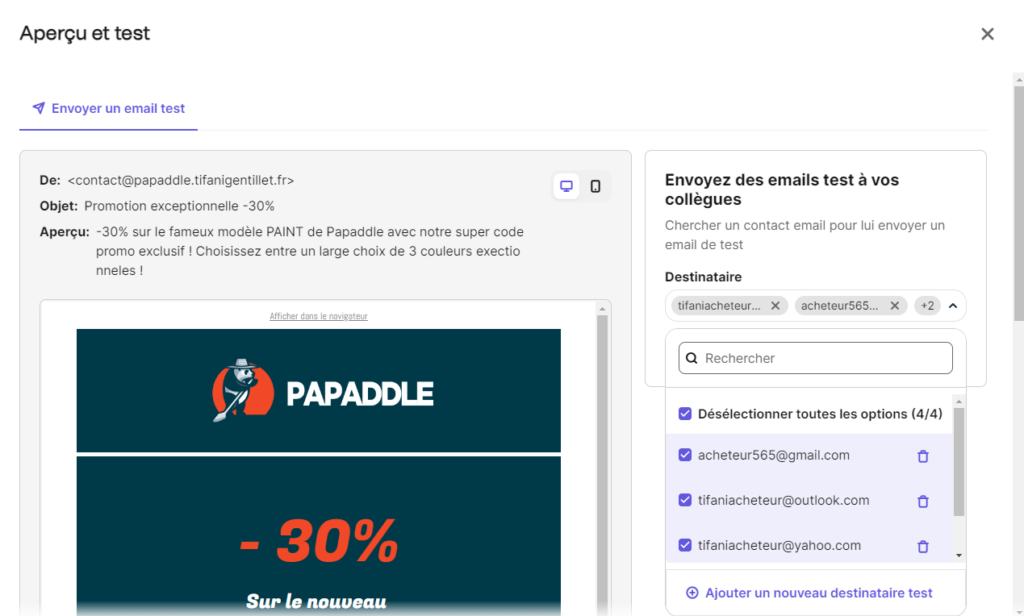Switch to desktop preview icon
Viewport: 1024px width, 616px height.
pyautogui.click(x=567, y=186)
